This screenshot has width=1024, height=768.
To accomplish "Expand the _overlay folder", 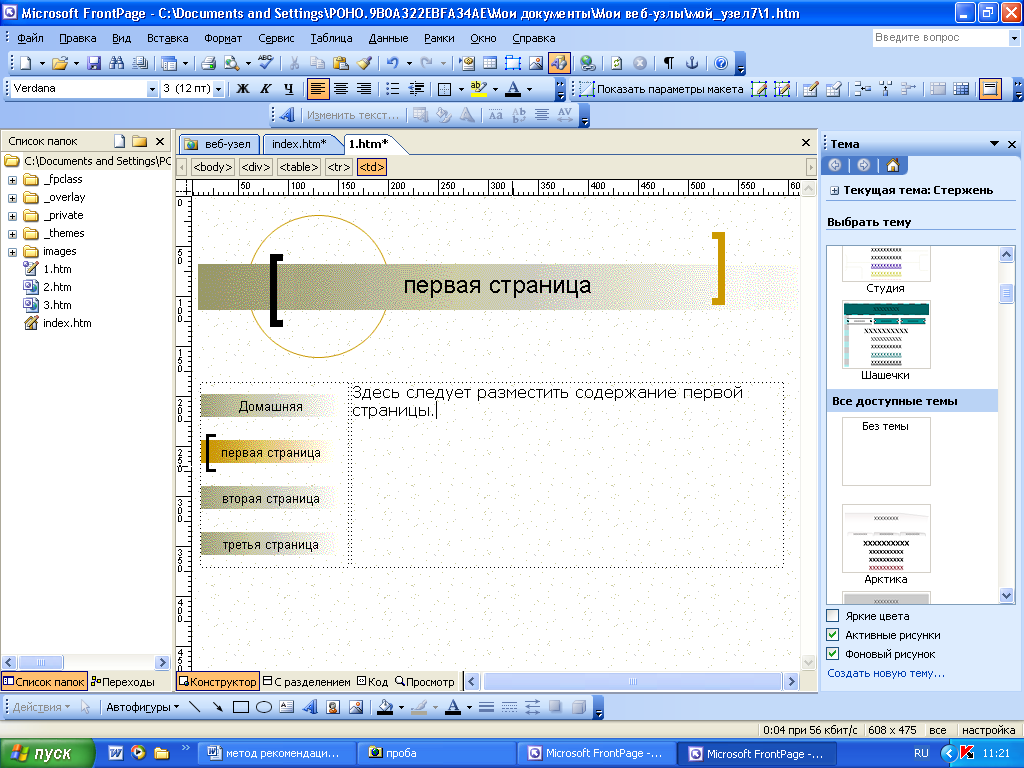I will [12, 198].
